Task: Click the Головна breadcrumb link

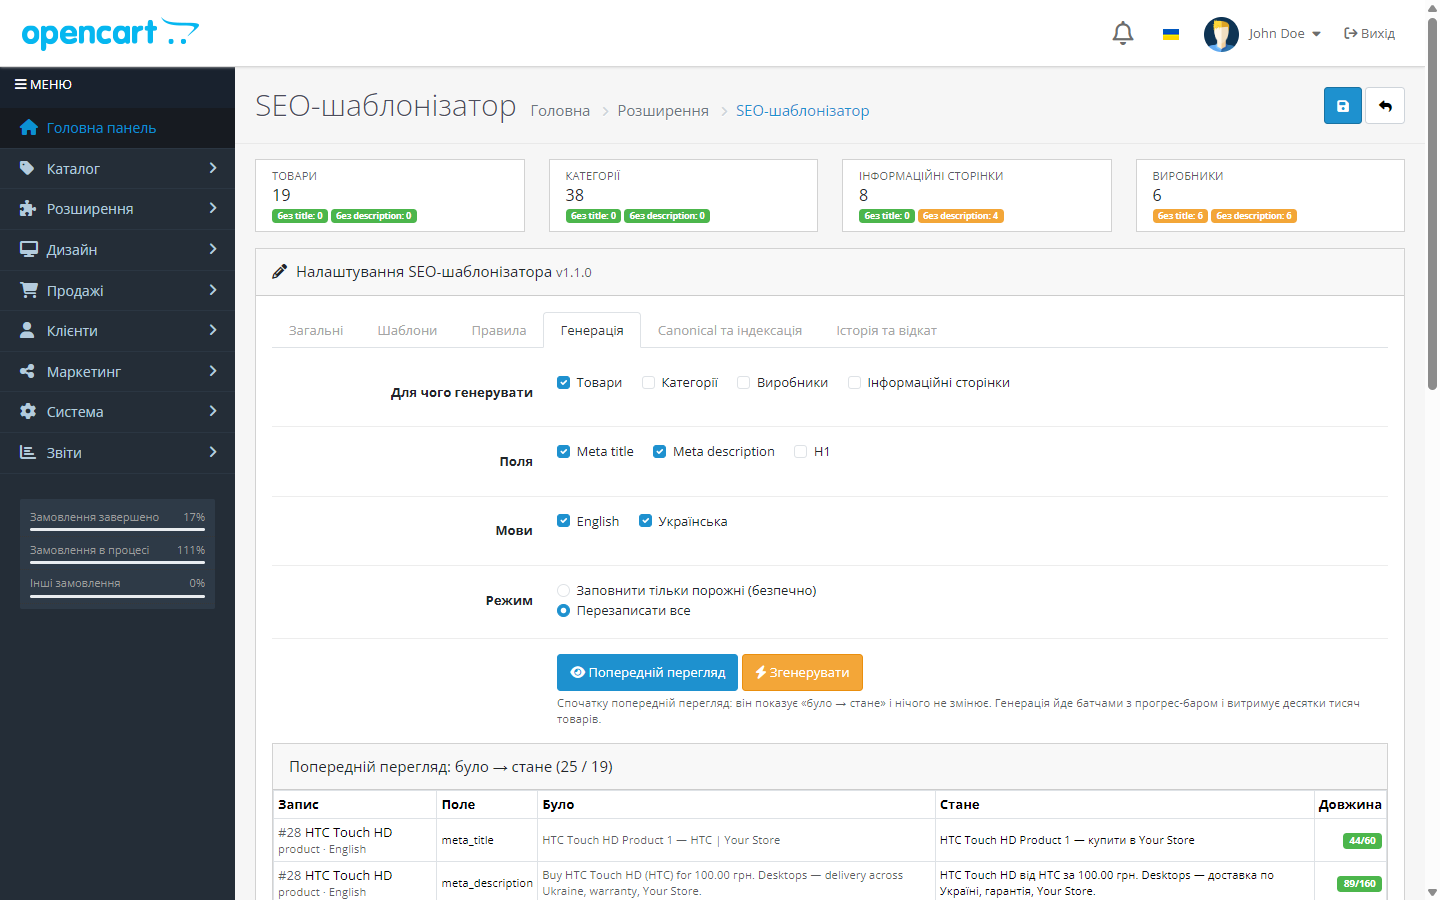Action: click(560, 111)
